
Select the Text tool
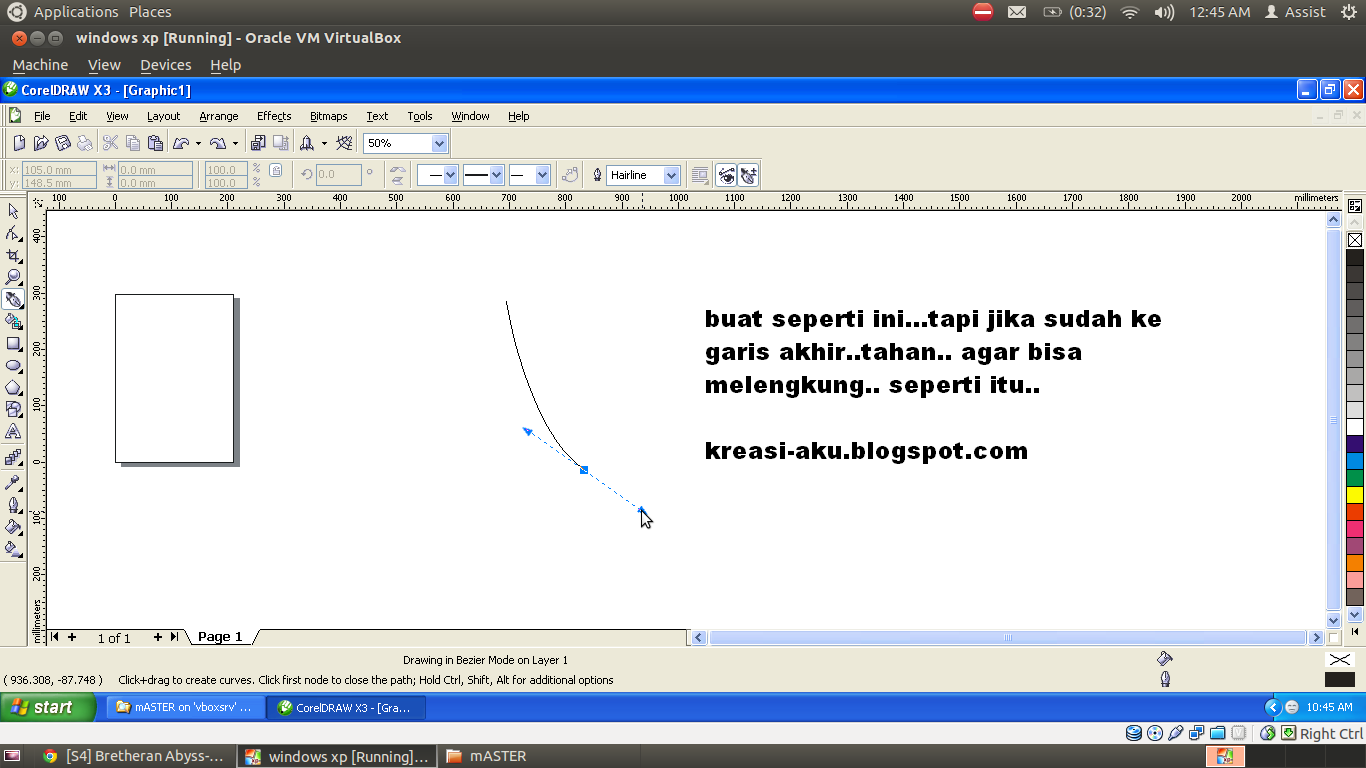click(x=13, y=431)
